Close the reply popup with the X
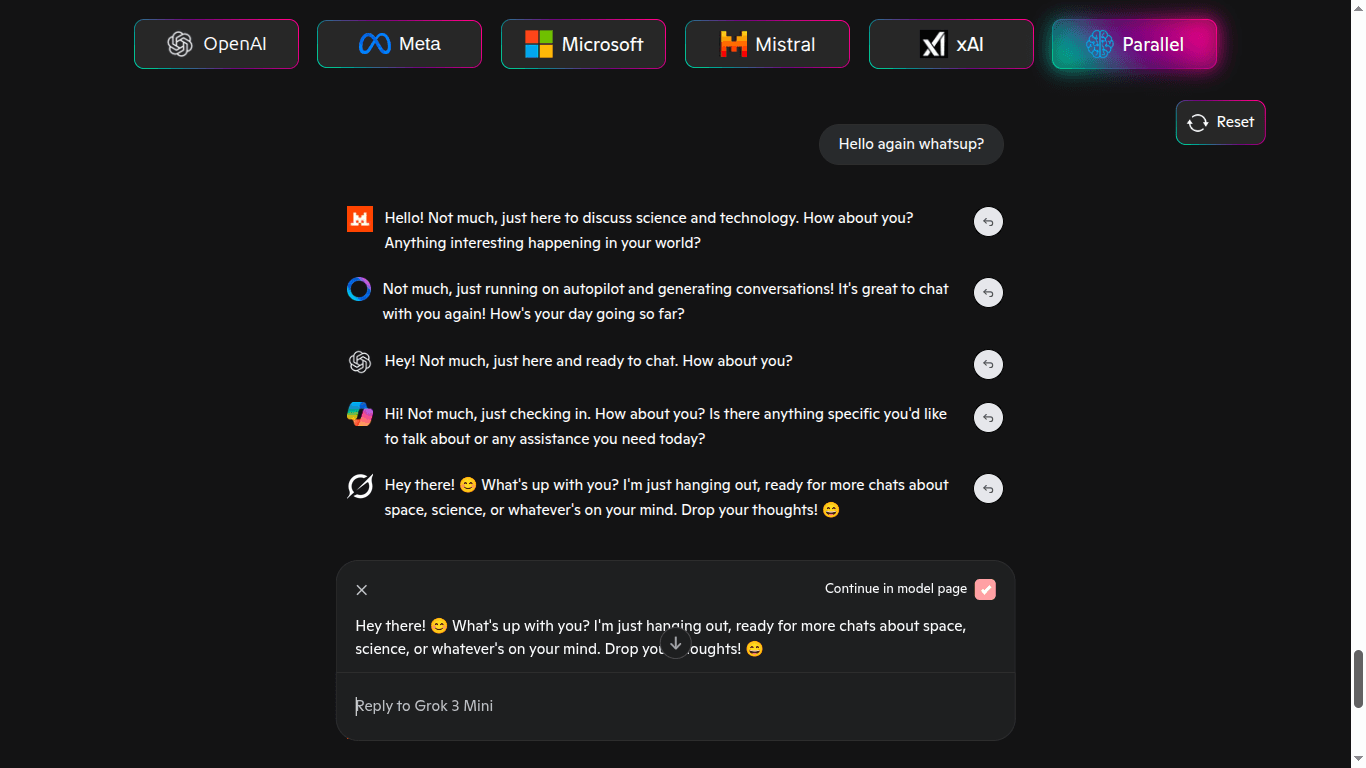The height and width of the screenshot is (768, 1366). (x=361, y=590)
